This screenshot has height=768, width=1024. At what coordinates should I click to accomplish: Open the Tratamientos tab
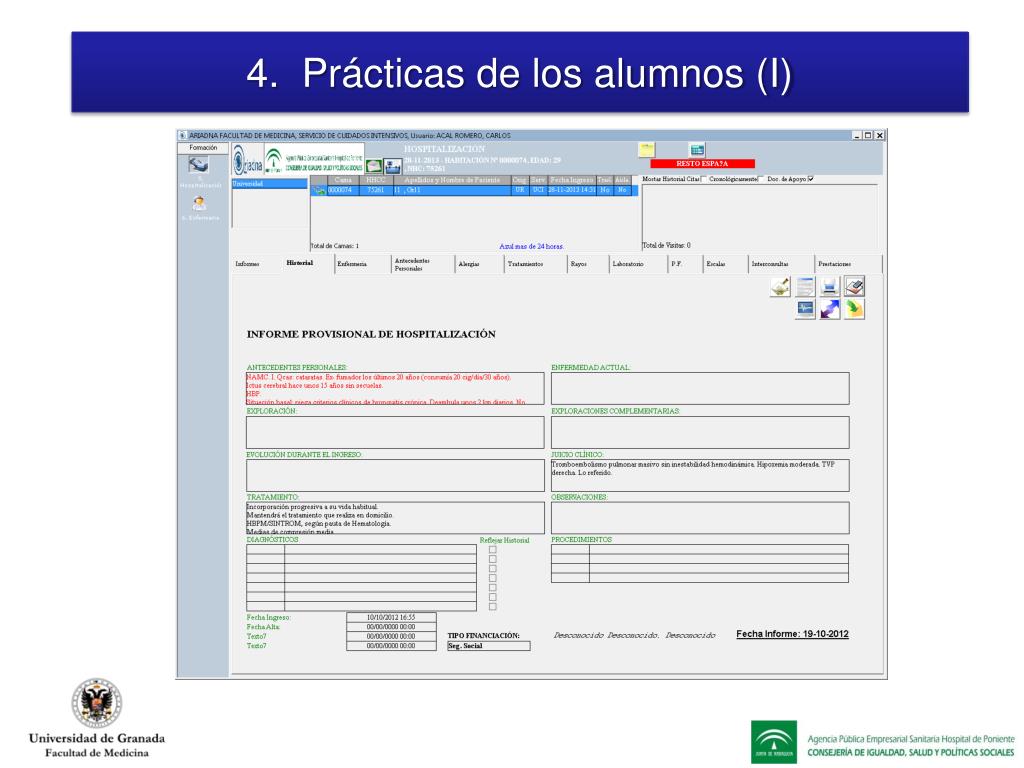(x=526, y=264)
